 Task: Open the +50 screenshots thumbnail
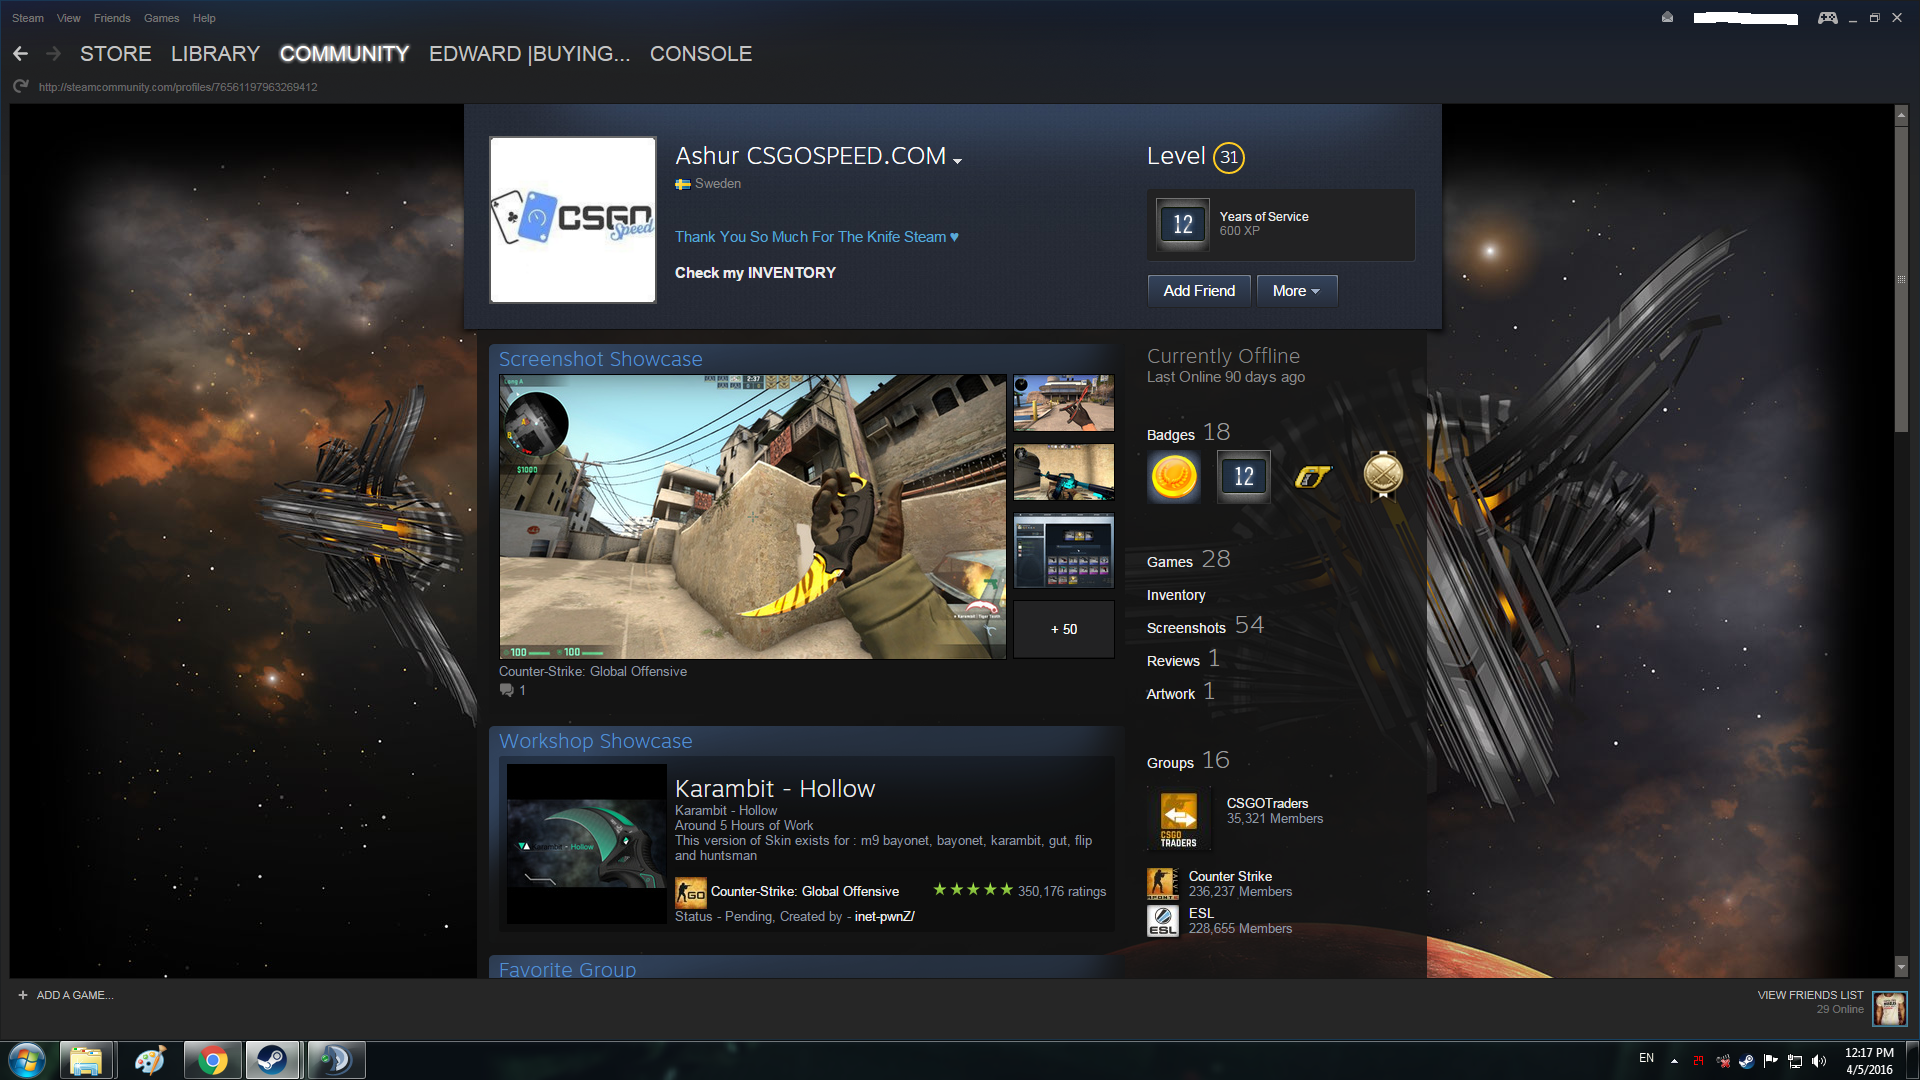[x=1063, y=629]
